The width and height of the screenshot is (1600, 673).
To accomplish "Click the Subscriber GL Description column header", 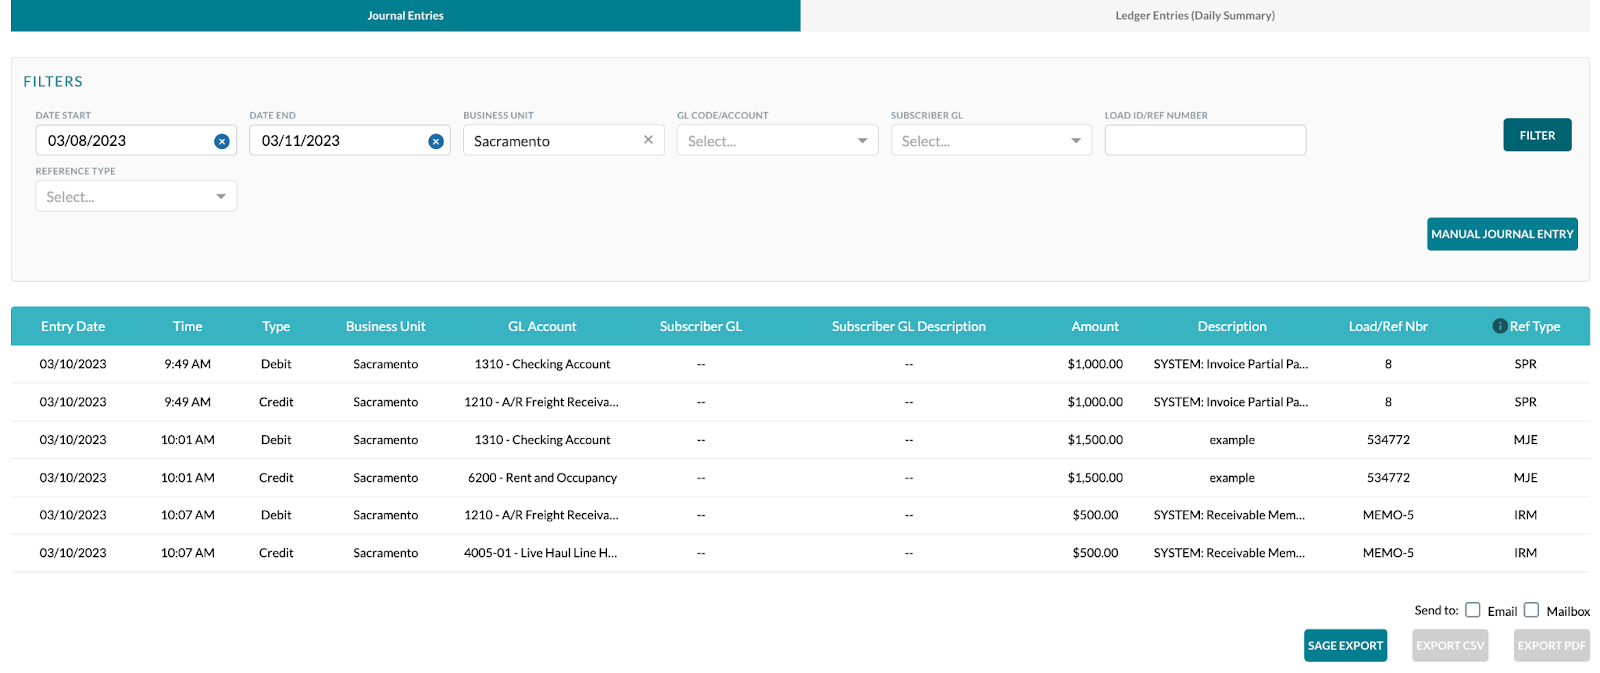I will [909, 326].
